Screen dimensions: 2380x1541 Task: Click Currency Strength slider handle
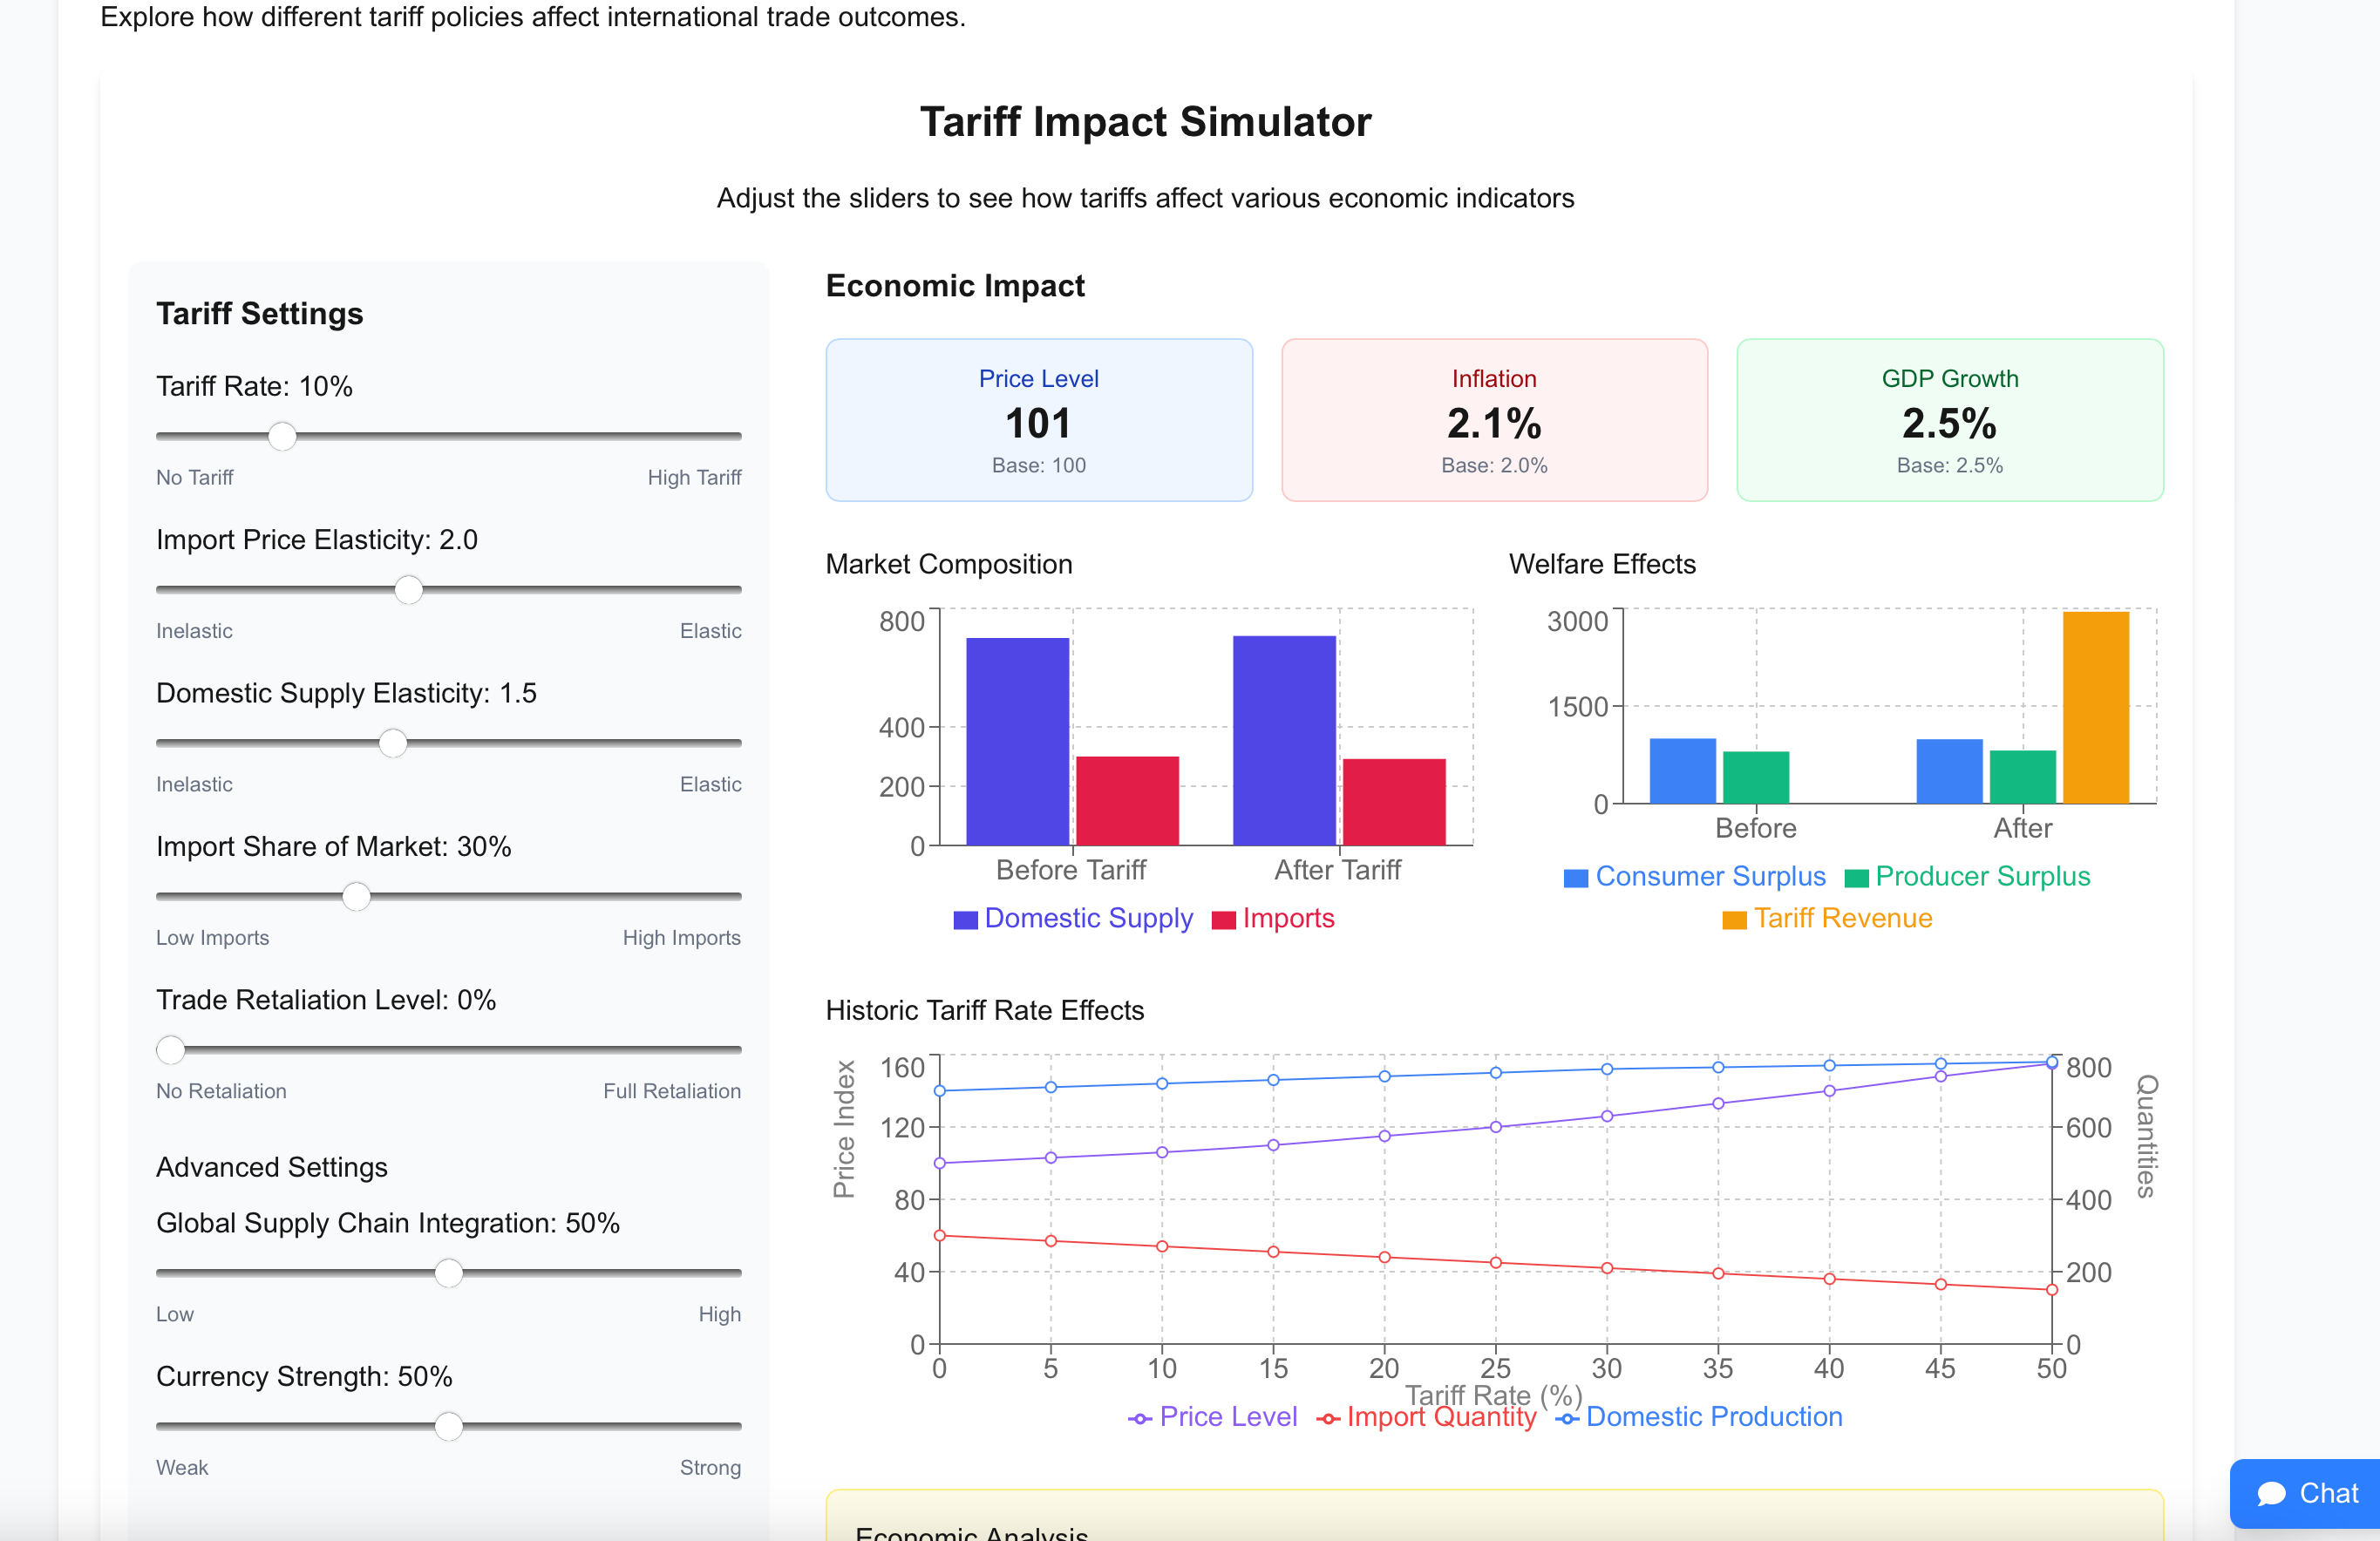pos(449,1426)
